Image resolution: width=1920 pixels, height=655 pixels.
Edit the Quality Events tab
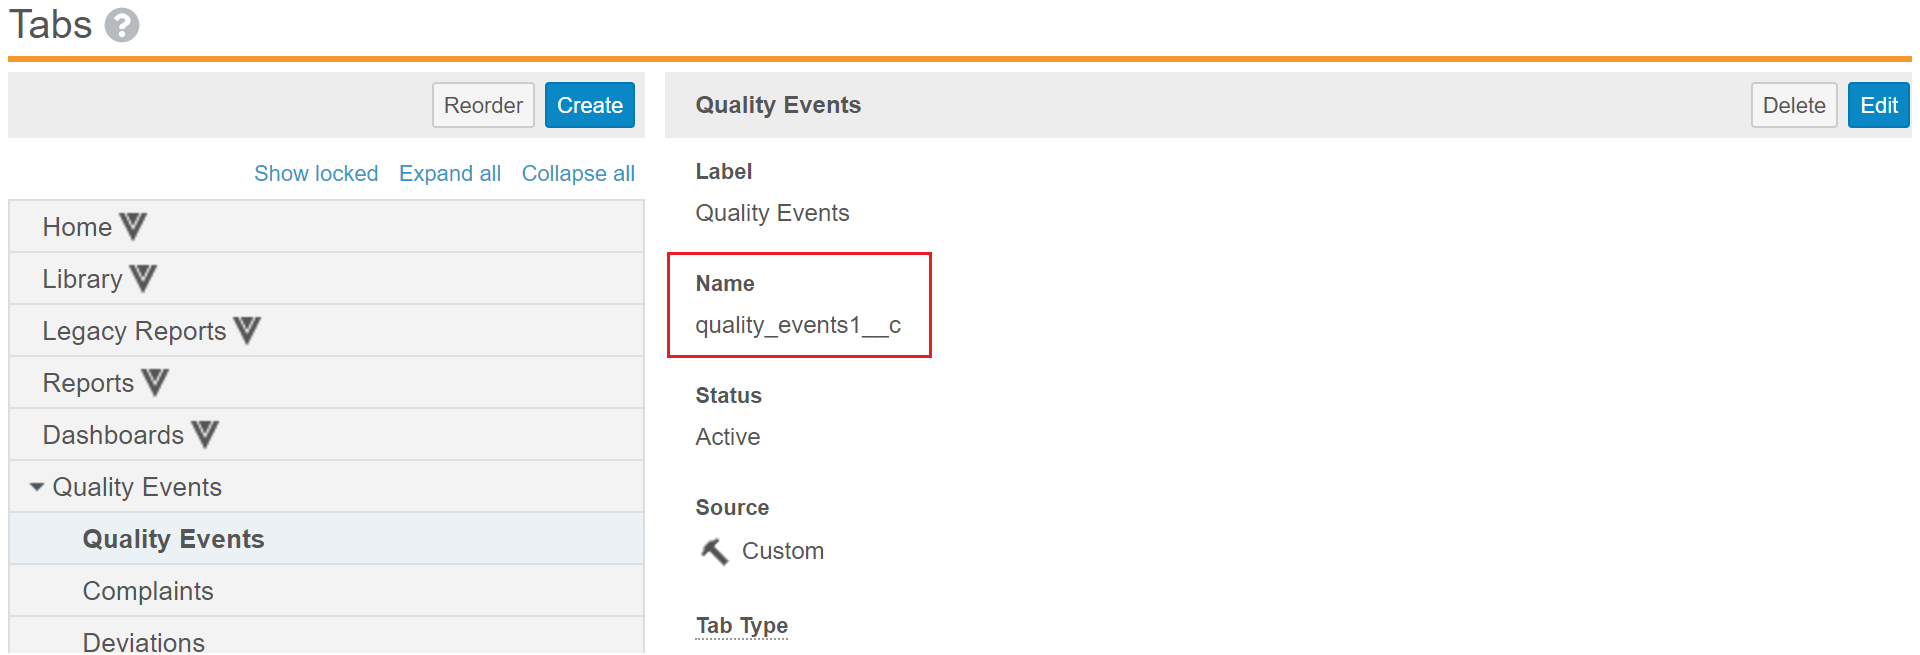tap(1878, 105)
